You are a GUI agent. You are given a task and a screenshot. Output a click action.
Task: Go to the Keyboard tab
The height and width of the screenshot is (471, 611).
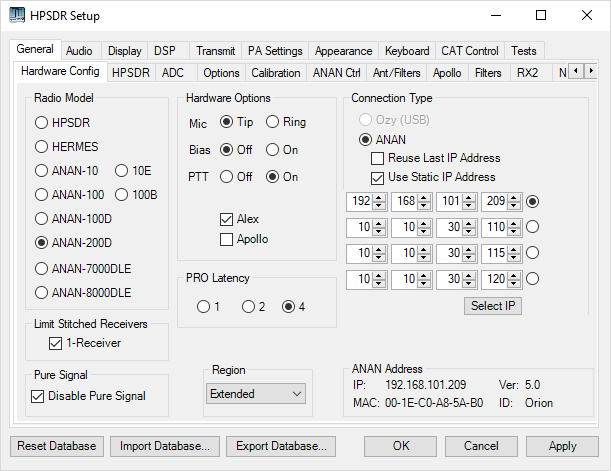(407, 51)
